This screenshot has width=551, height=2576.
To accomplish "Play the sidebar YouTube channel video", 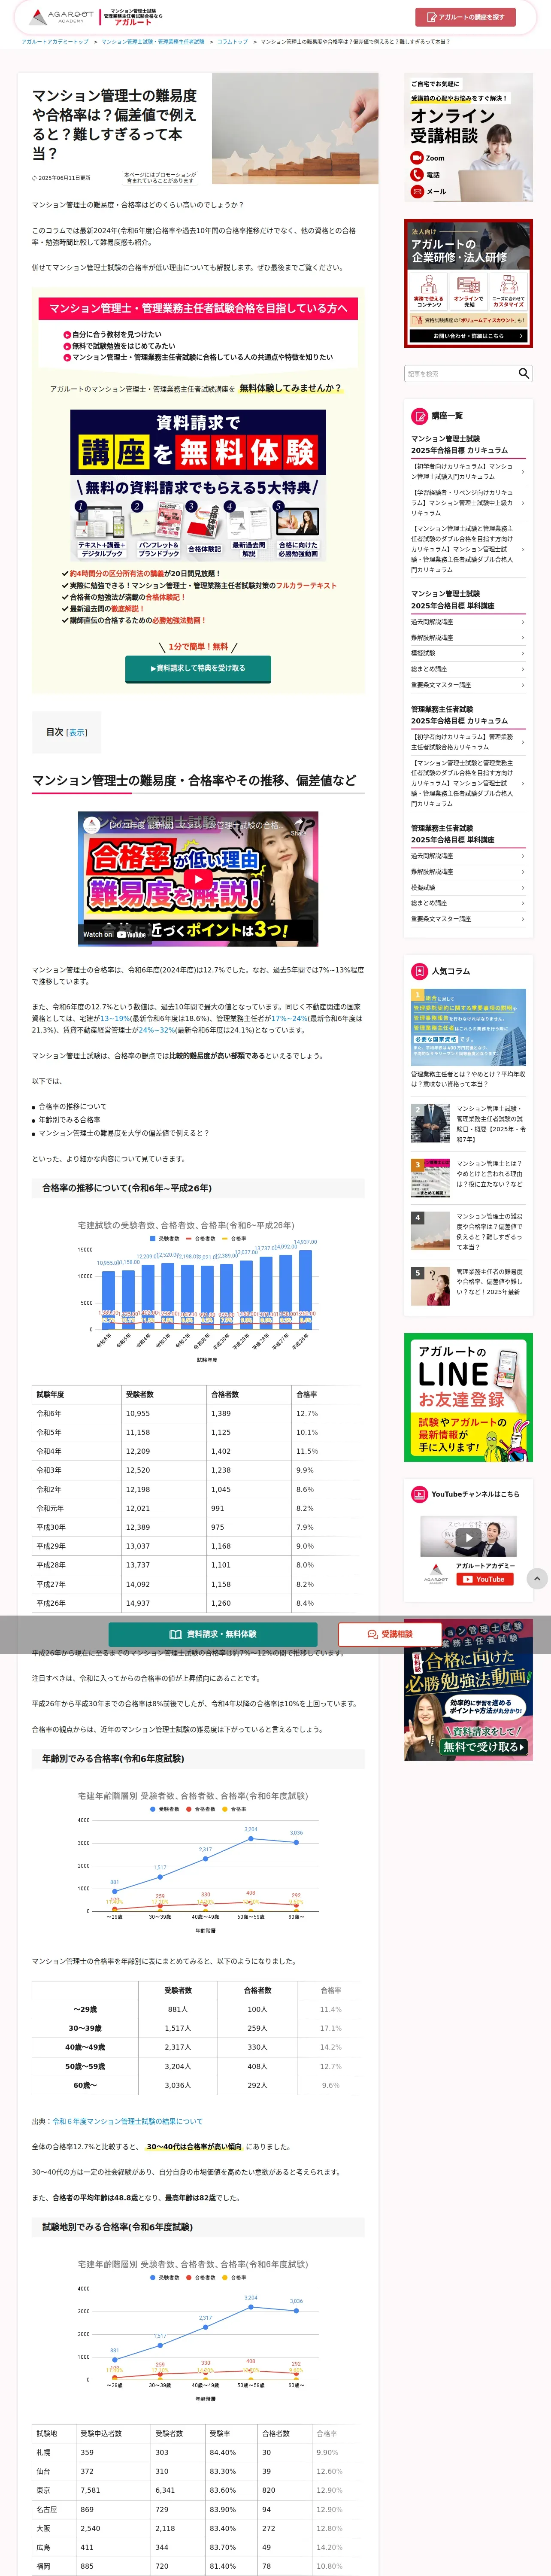I will coord(468,1537).
